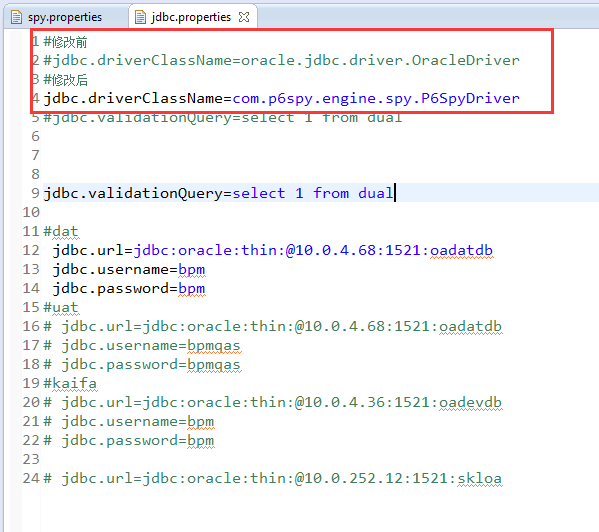The height and width of the screenshot is (532, 599).
Task: Click the '#uat' comment line
Action: tap(61, 307)
